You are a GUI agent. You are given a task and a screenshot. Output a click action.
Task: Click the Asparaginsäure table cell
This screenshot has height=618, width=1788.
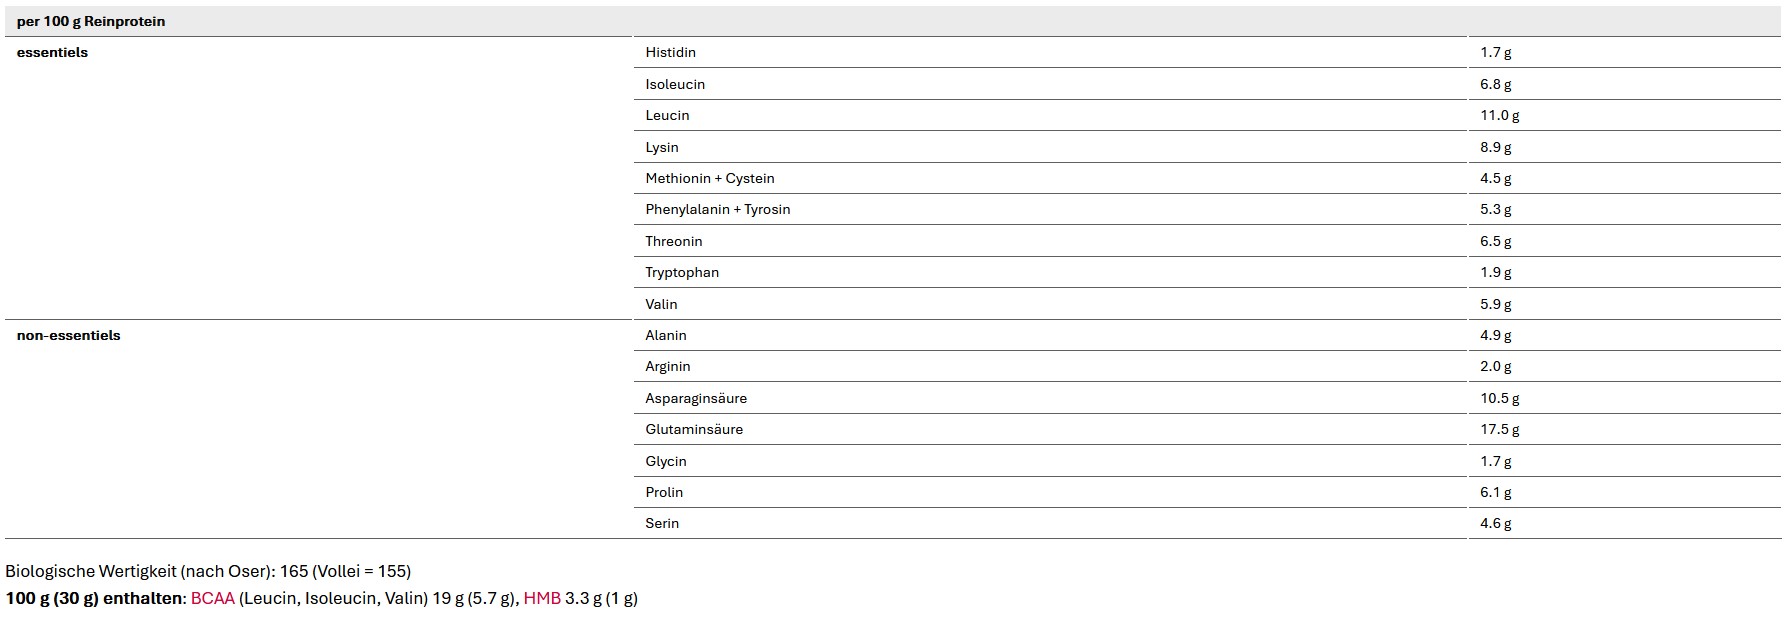696,398
